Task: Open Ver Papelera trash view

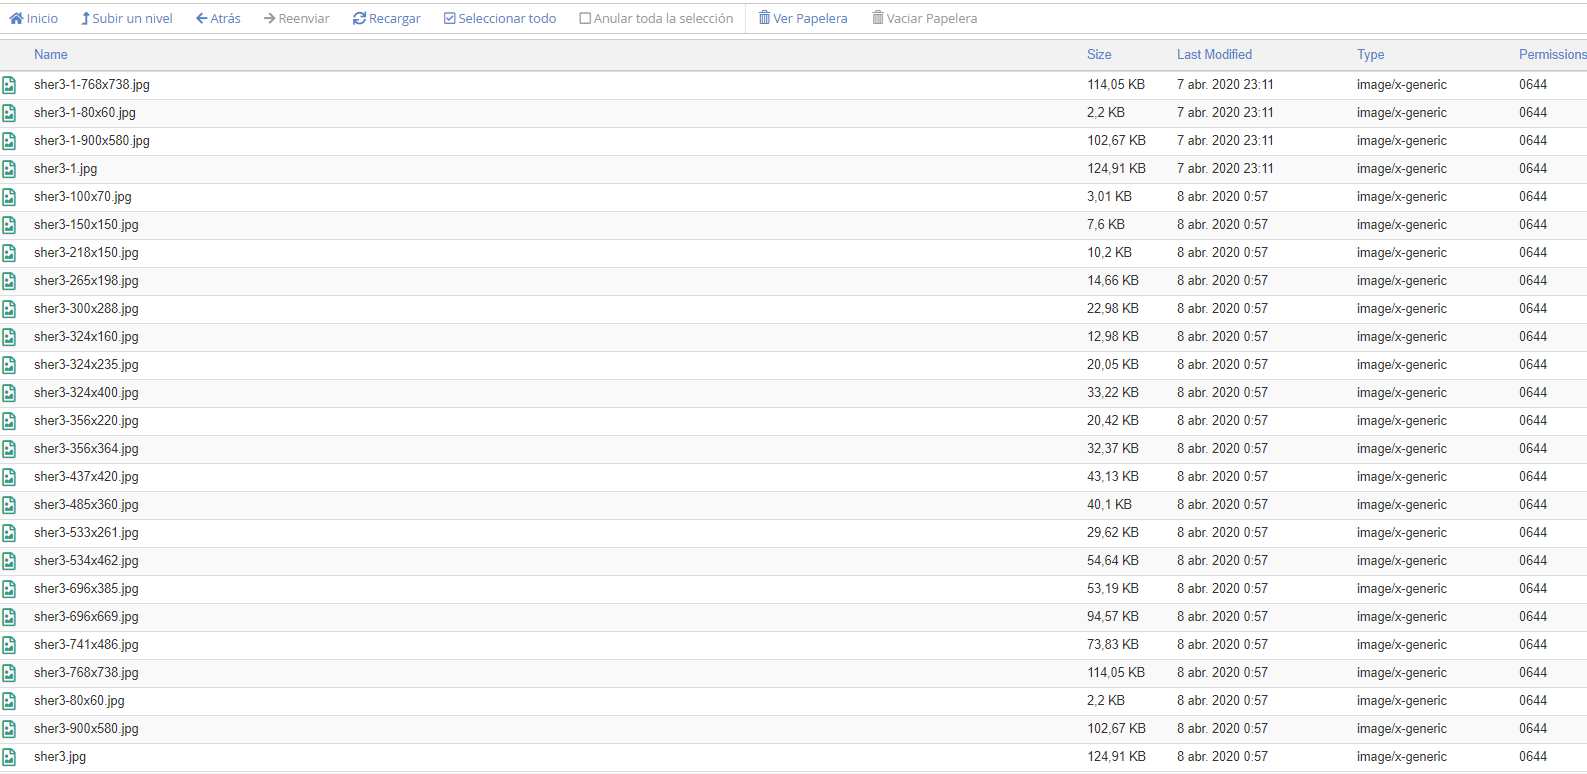Action: click(x=803, y=18)
